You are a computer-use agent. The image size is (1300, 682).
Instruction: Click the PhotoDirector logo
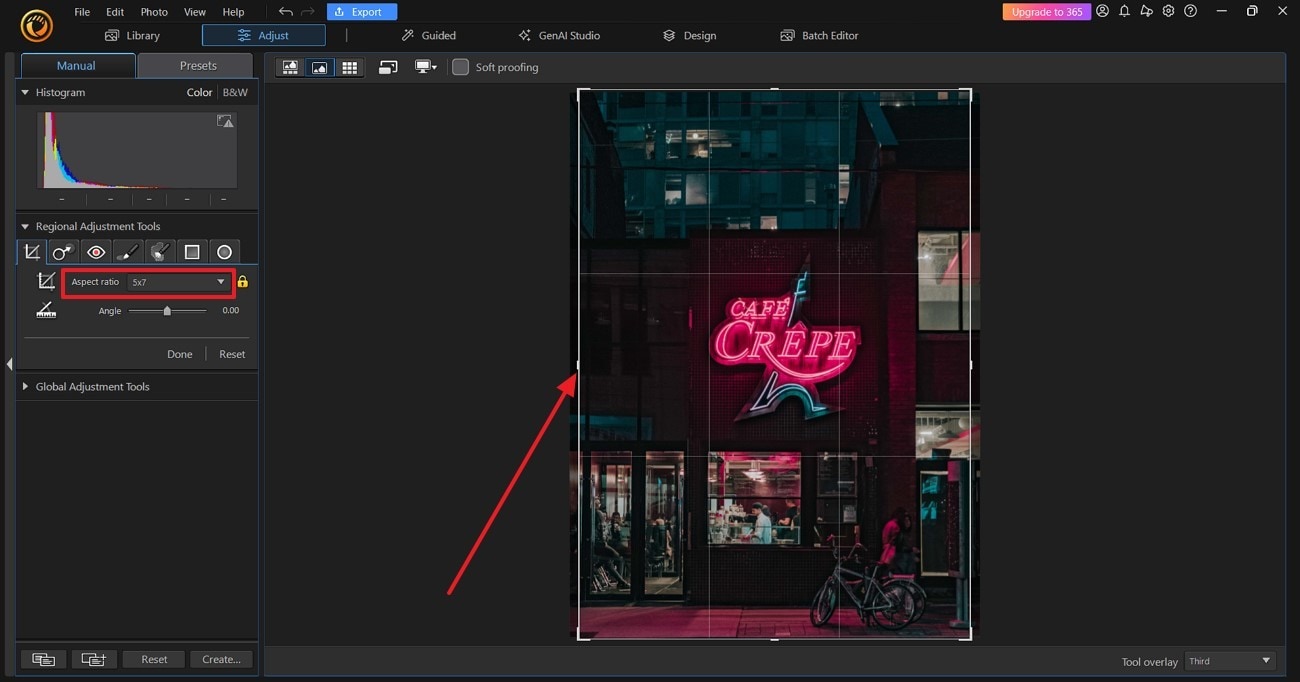pos(36,26)
